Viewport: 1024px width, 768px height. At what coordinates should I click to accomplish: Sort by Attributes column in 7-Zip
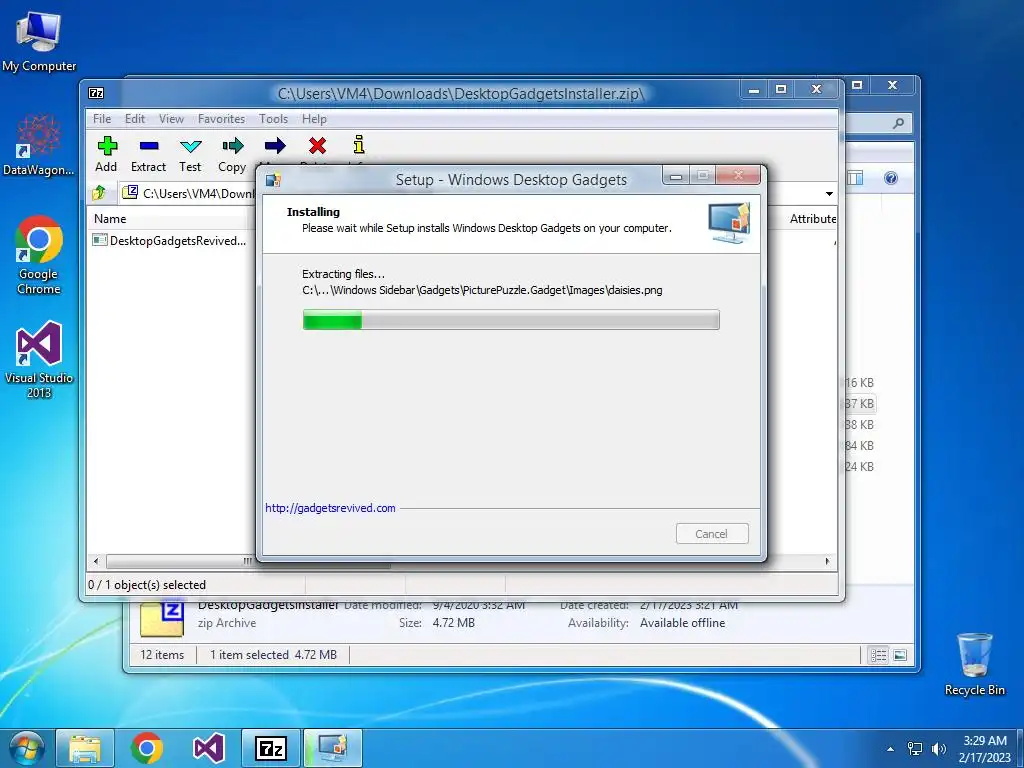(x=812, y=219)
